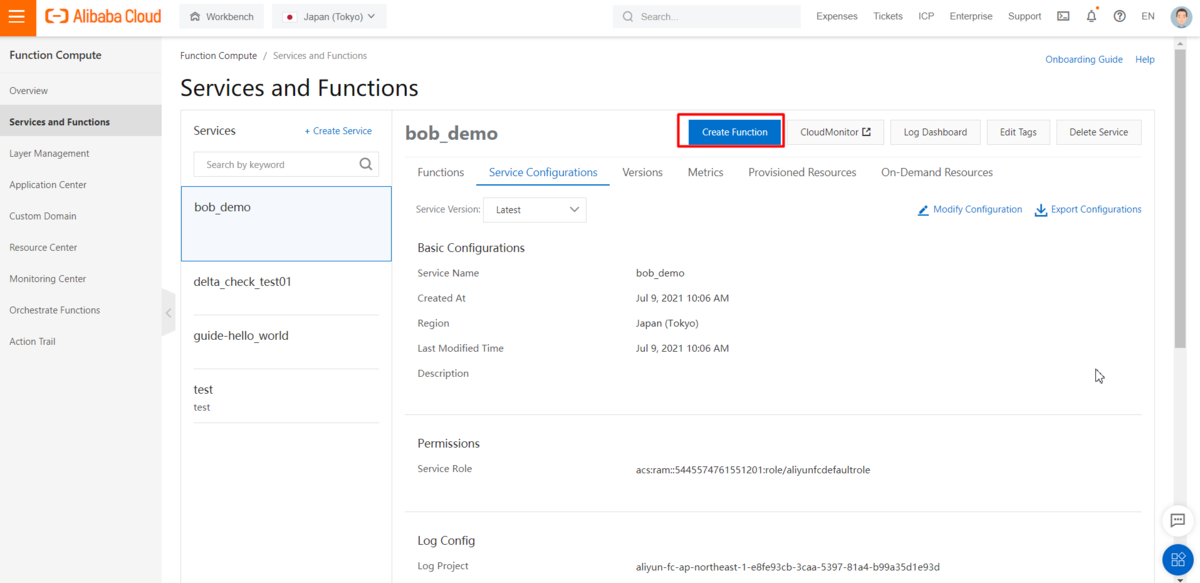The height and width of the screenshot is (583, 1200).
Task: Select the Service Configurations tab
Action: pos(543,172)
